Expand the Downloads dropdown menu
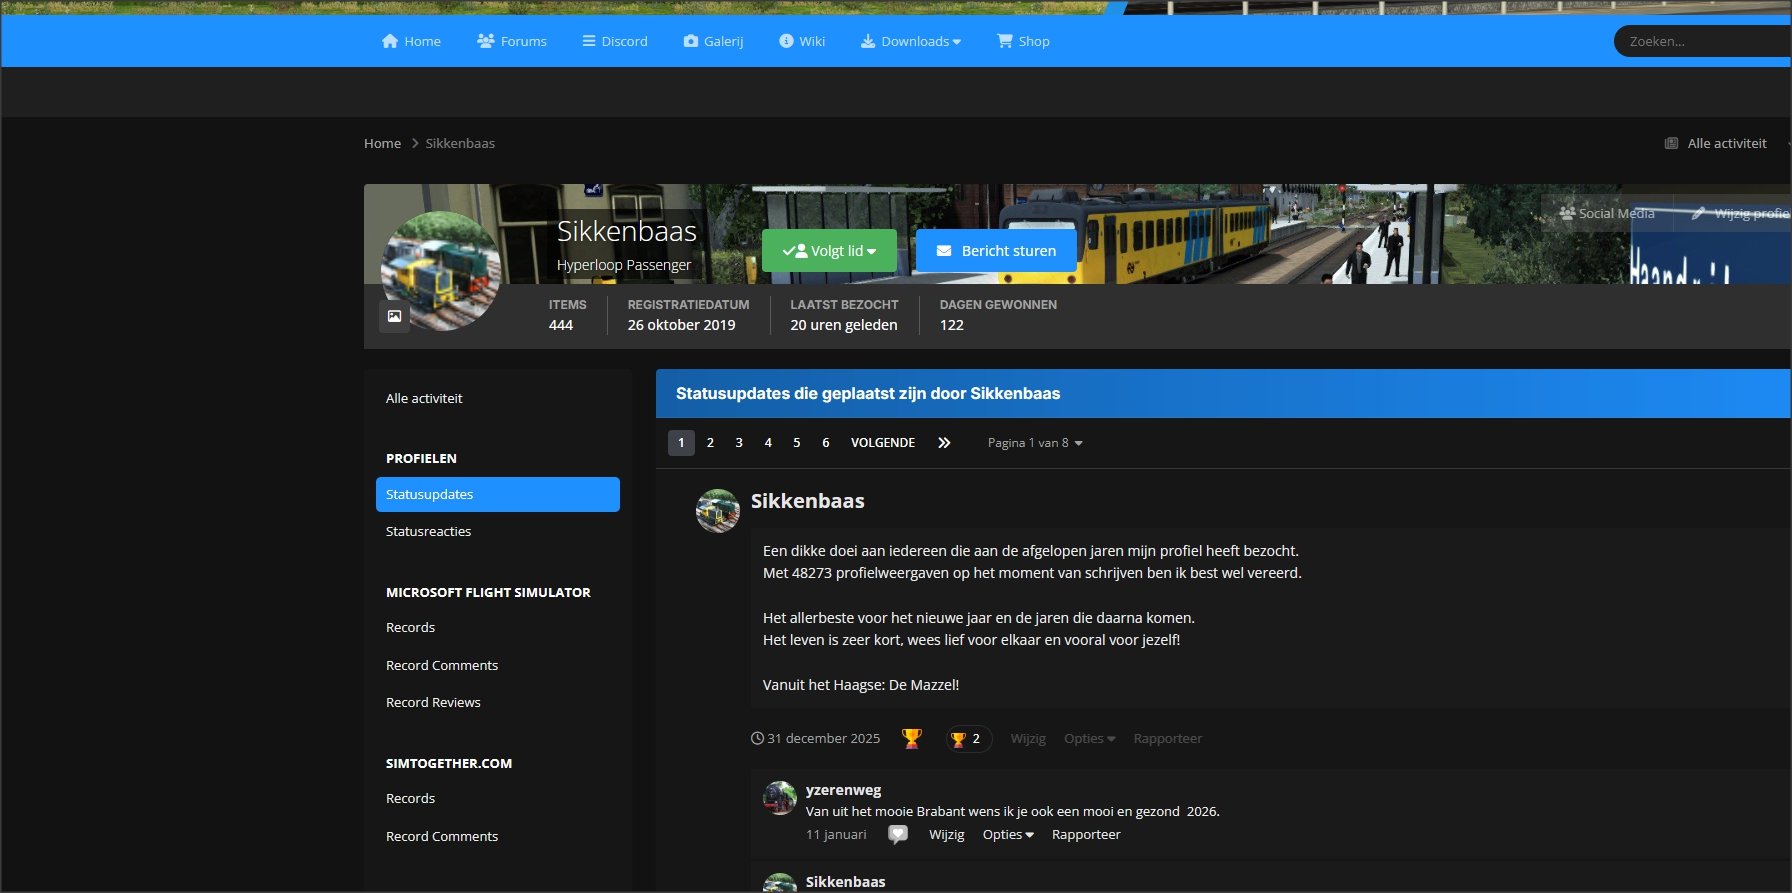The image size is (1792, 893). click(911, 41)
